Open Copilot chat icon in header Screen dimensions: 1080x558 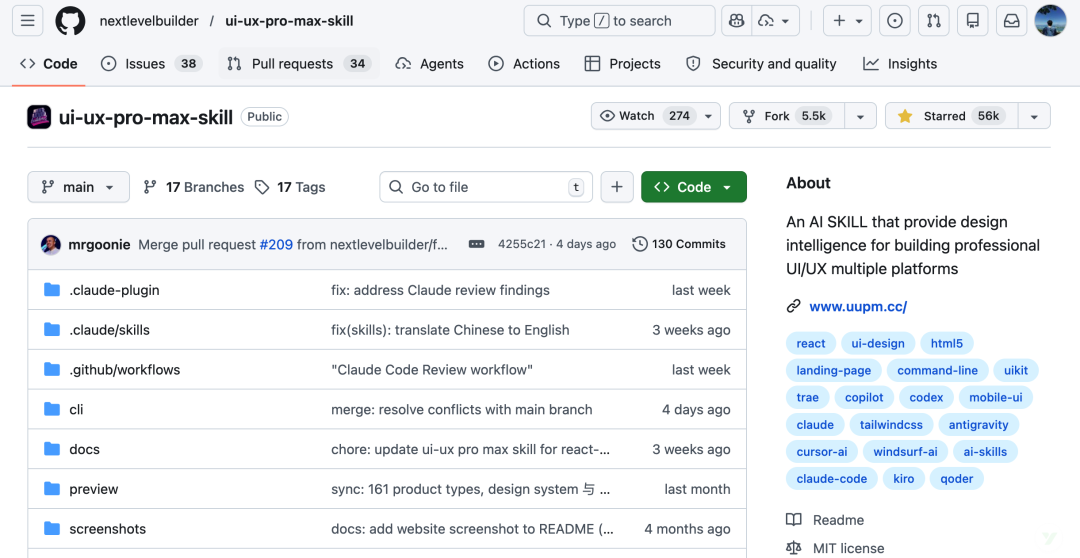pos(736,21)
